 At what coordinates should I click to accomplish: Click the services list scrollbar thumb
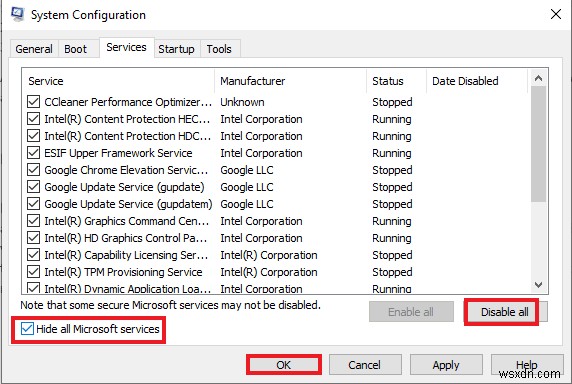538,144
